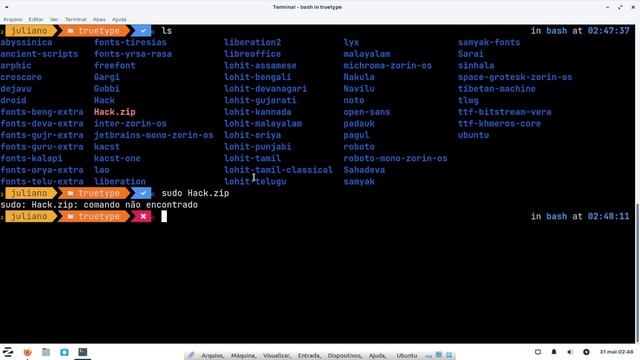The image size is (640, 360).
Task: Click the 'ttf-bitstream-vera' entry
Action: tap(504, 112)
